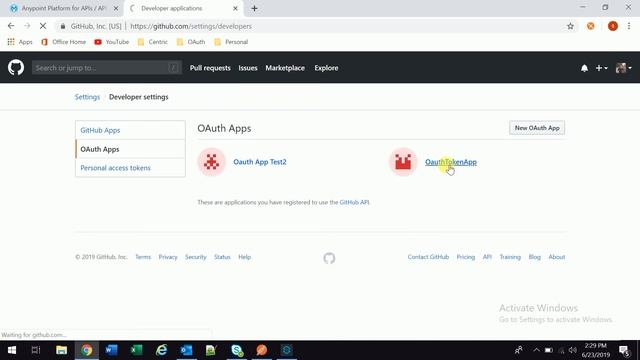Open the Office Home bookmark

(x=64, y=42)
